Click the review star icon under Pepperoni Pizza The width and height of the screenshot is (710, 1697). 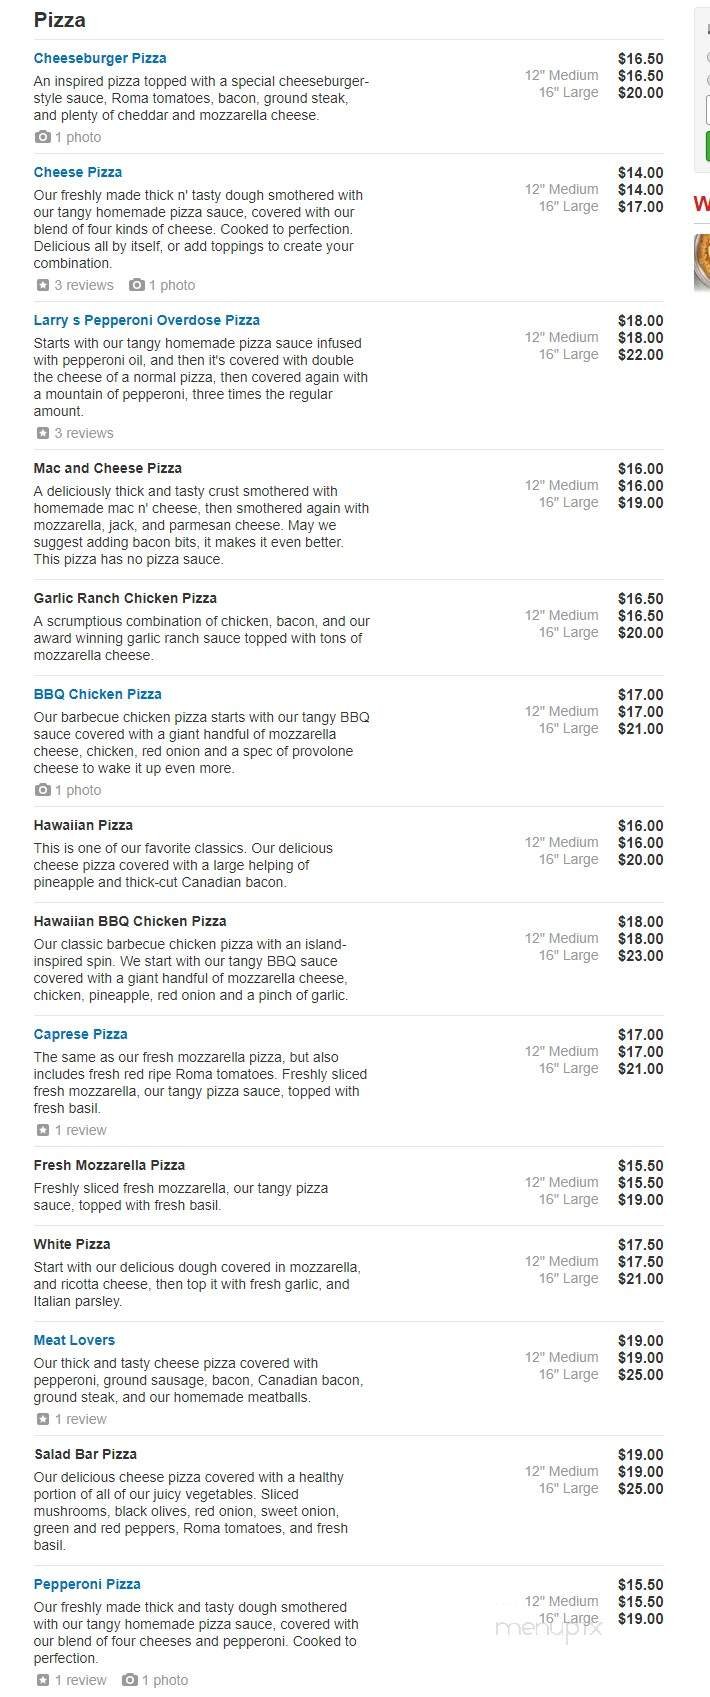[x=41, y=1680]
